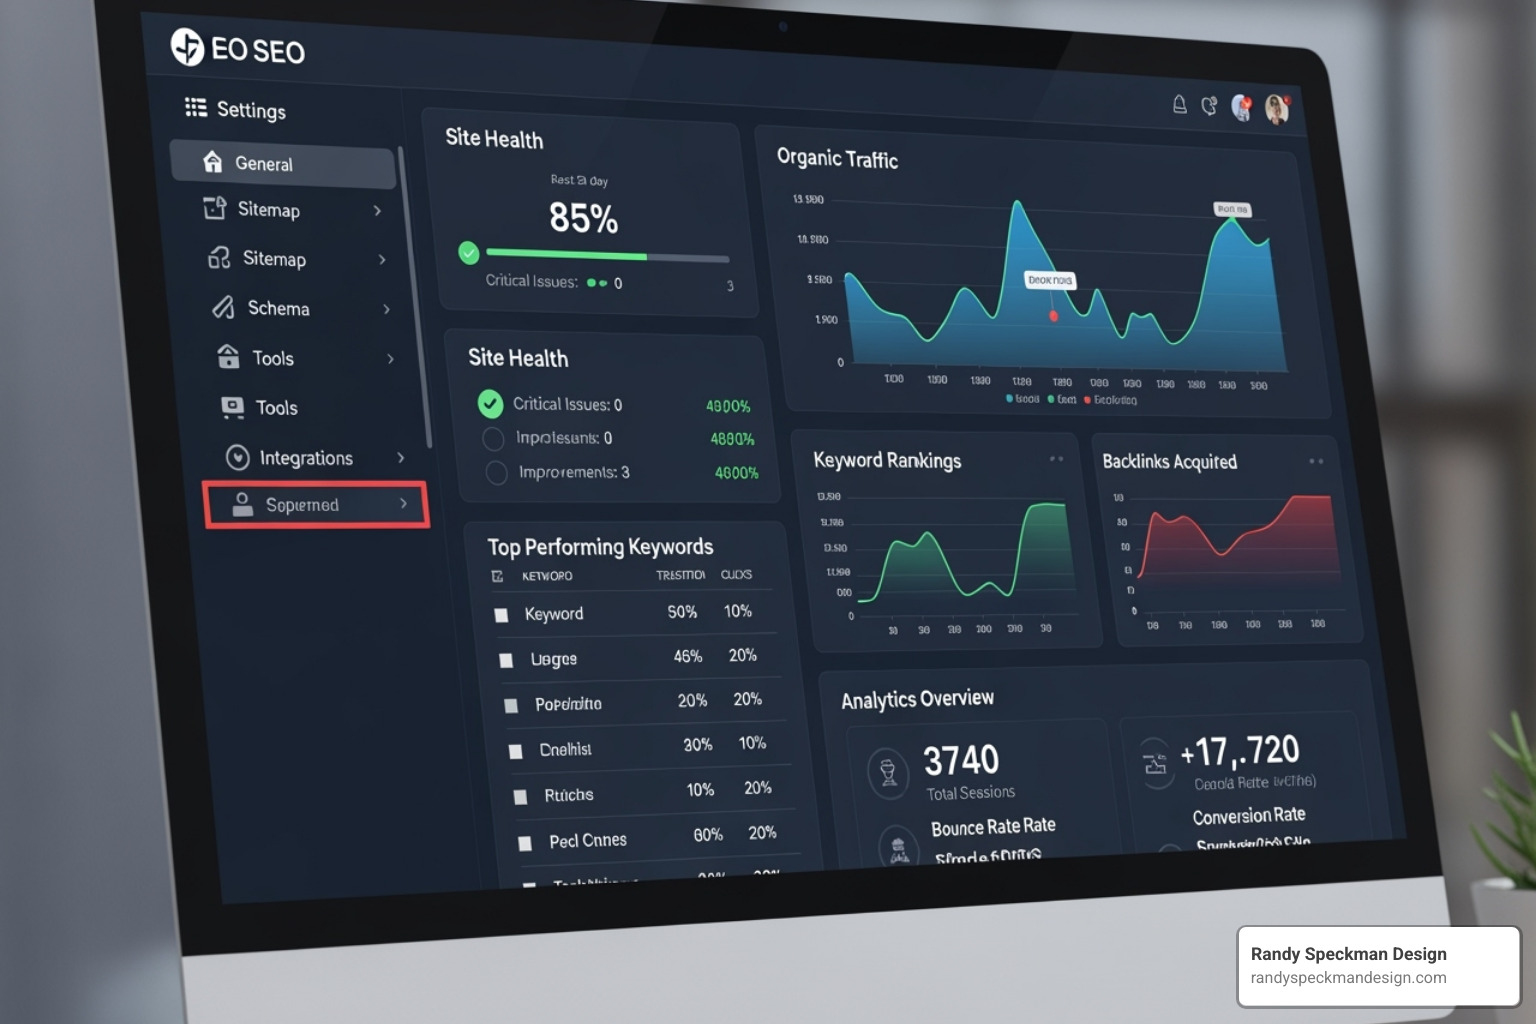1536x1024 pixels.
Task: Open the notifications bell icon
Action: click(x=1180, y=103)
